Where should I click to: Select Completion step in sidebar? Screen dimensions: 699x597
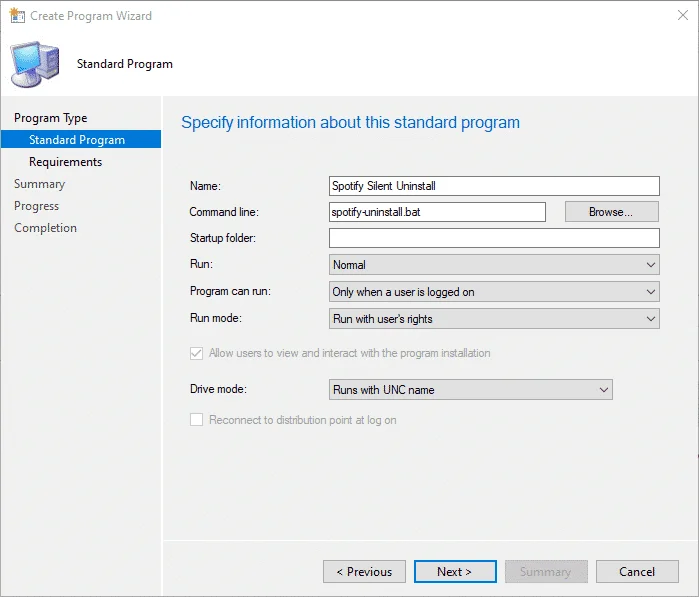[x=45, y=228]
